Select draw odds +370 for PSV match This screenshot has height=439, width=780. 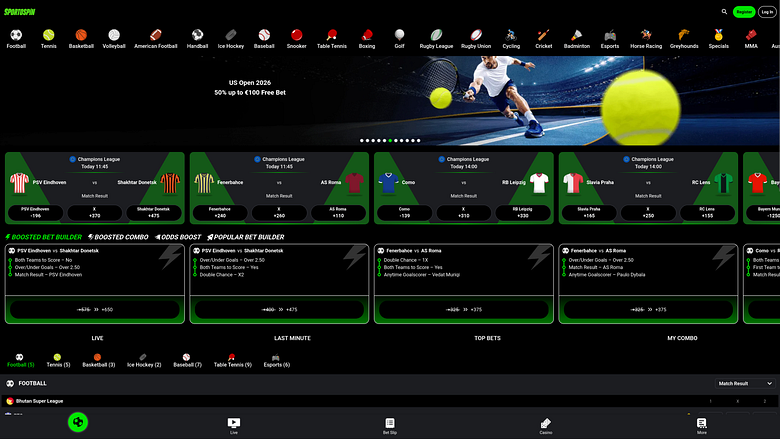coord(95,213)
